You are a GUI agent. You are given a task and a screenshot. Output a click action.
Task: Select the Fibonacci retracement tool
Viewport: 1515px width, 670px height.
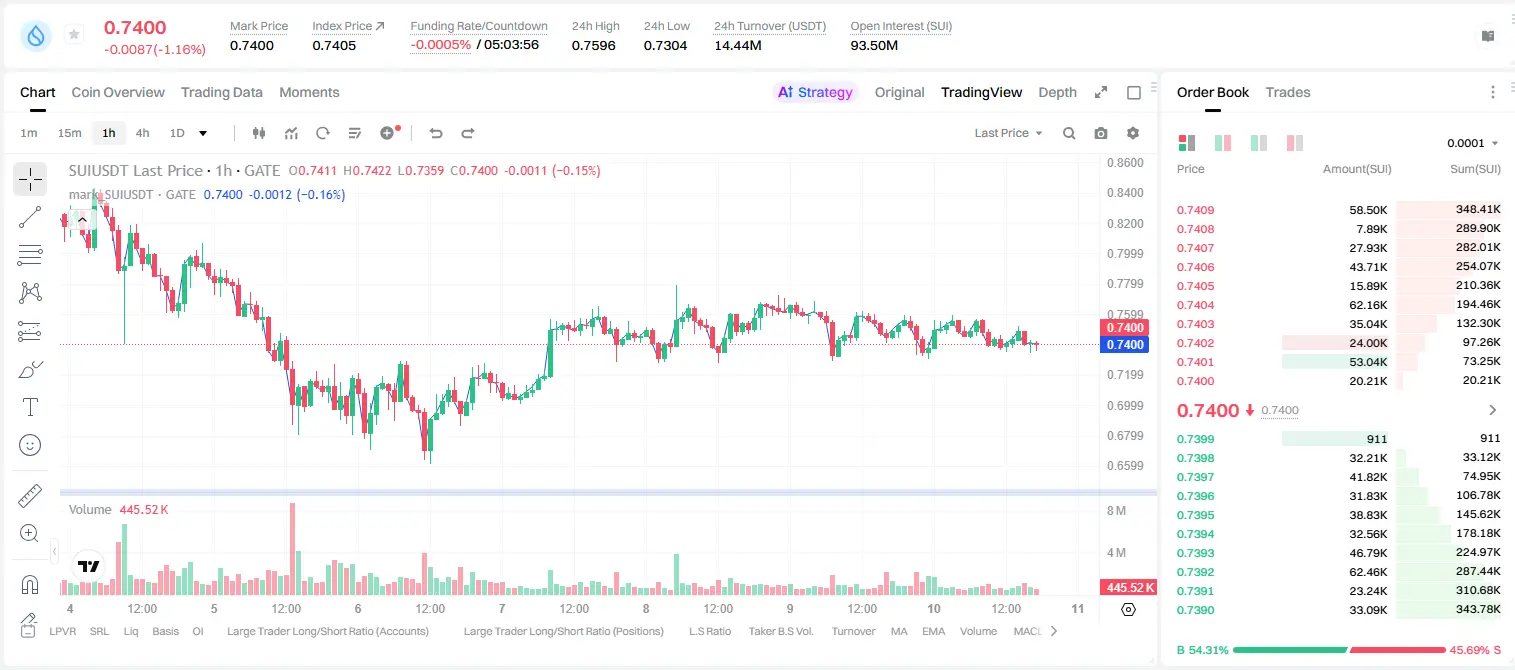click(x=30, y=255)
